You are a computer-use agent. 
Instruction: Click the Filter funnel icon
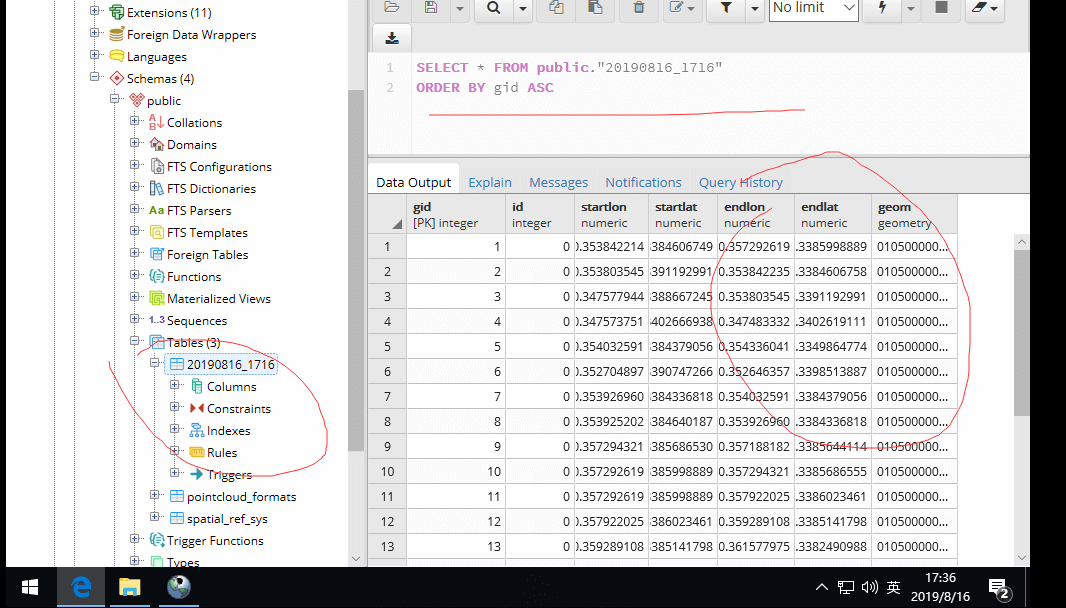tap(726, 8)
